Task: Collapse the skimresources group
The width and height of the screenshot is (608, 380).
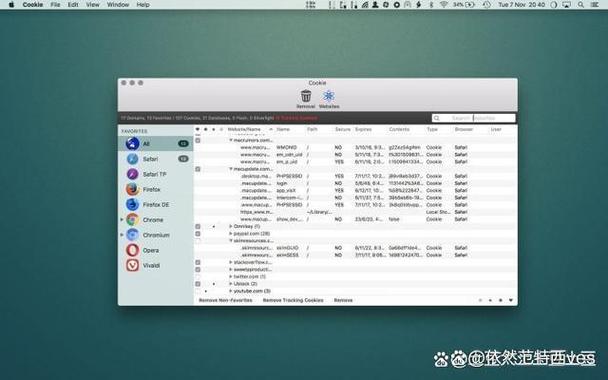Action: click(231, 241)
